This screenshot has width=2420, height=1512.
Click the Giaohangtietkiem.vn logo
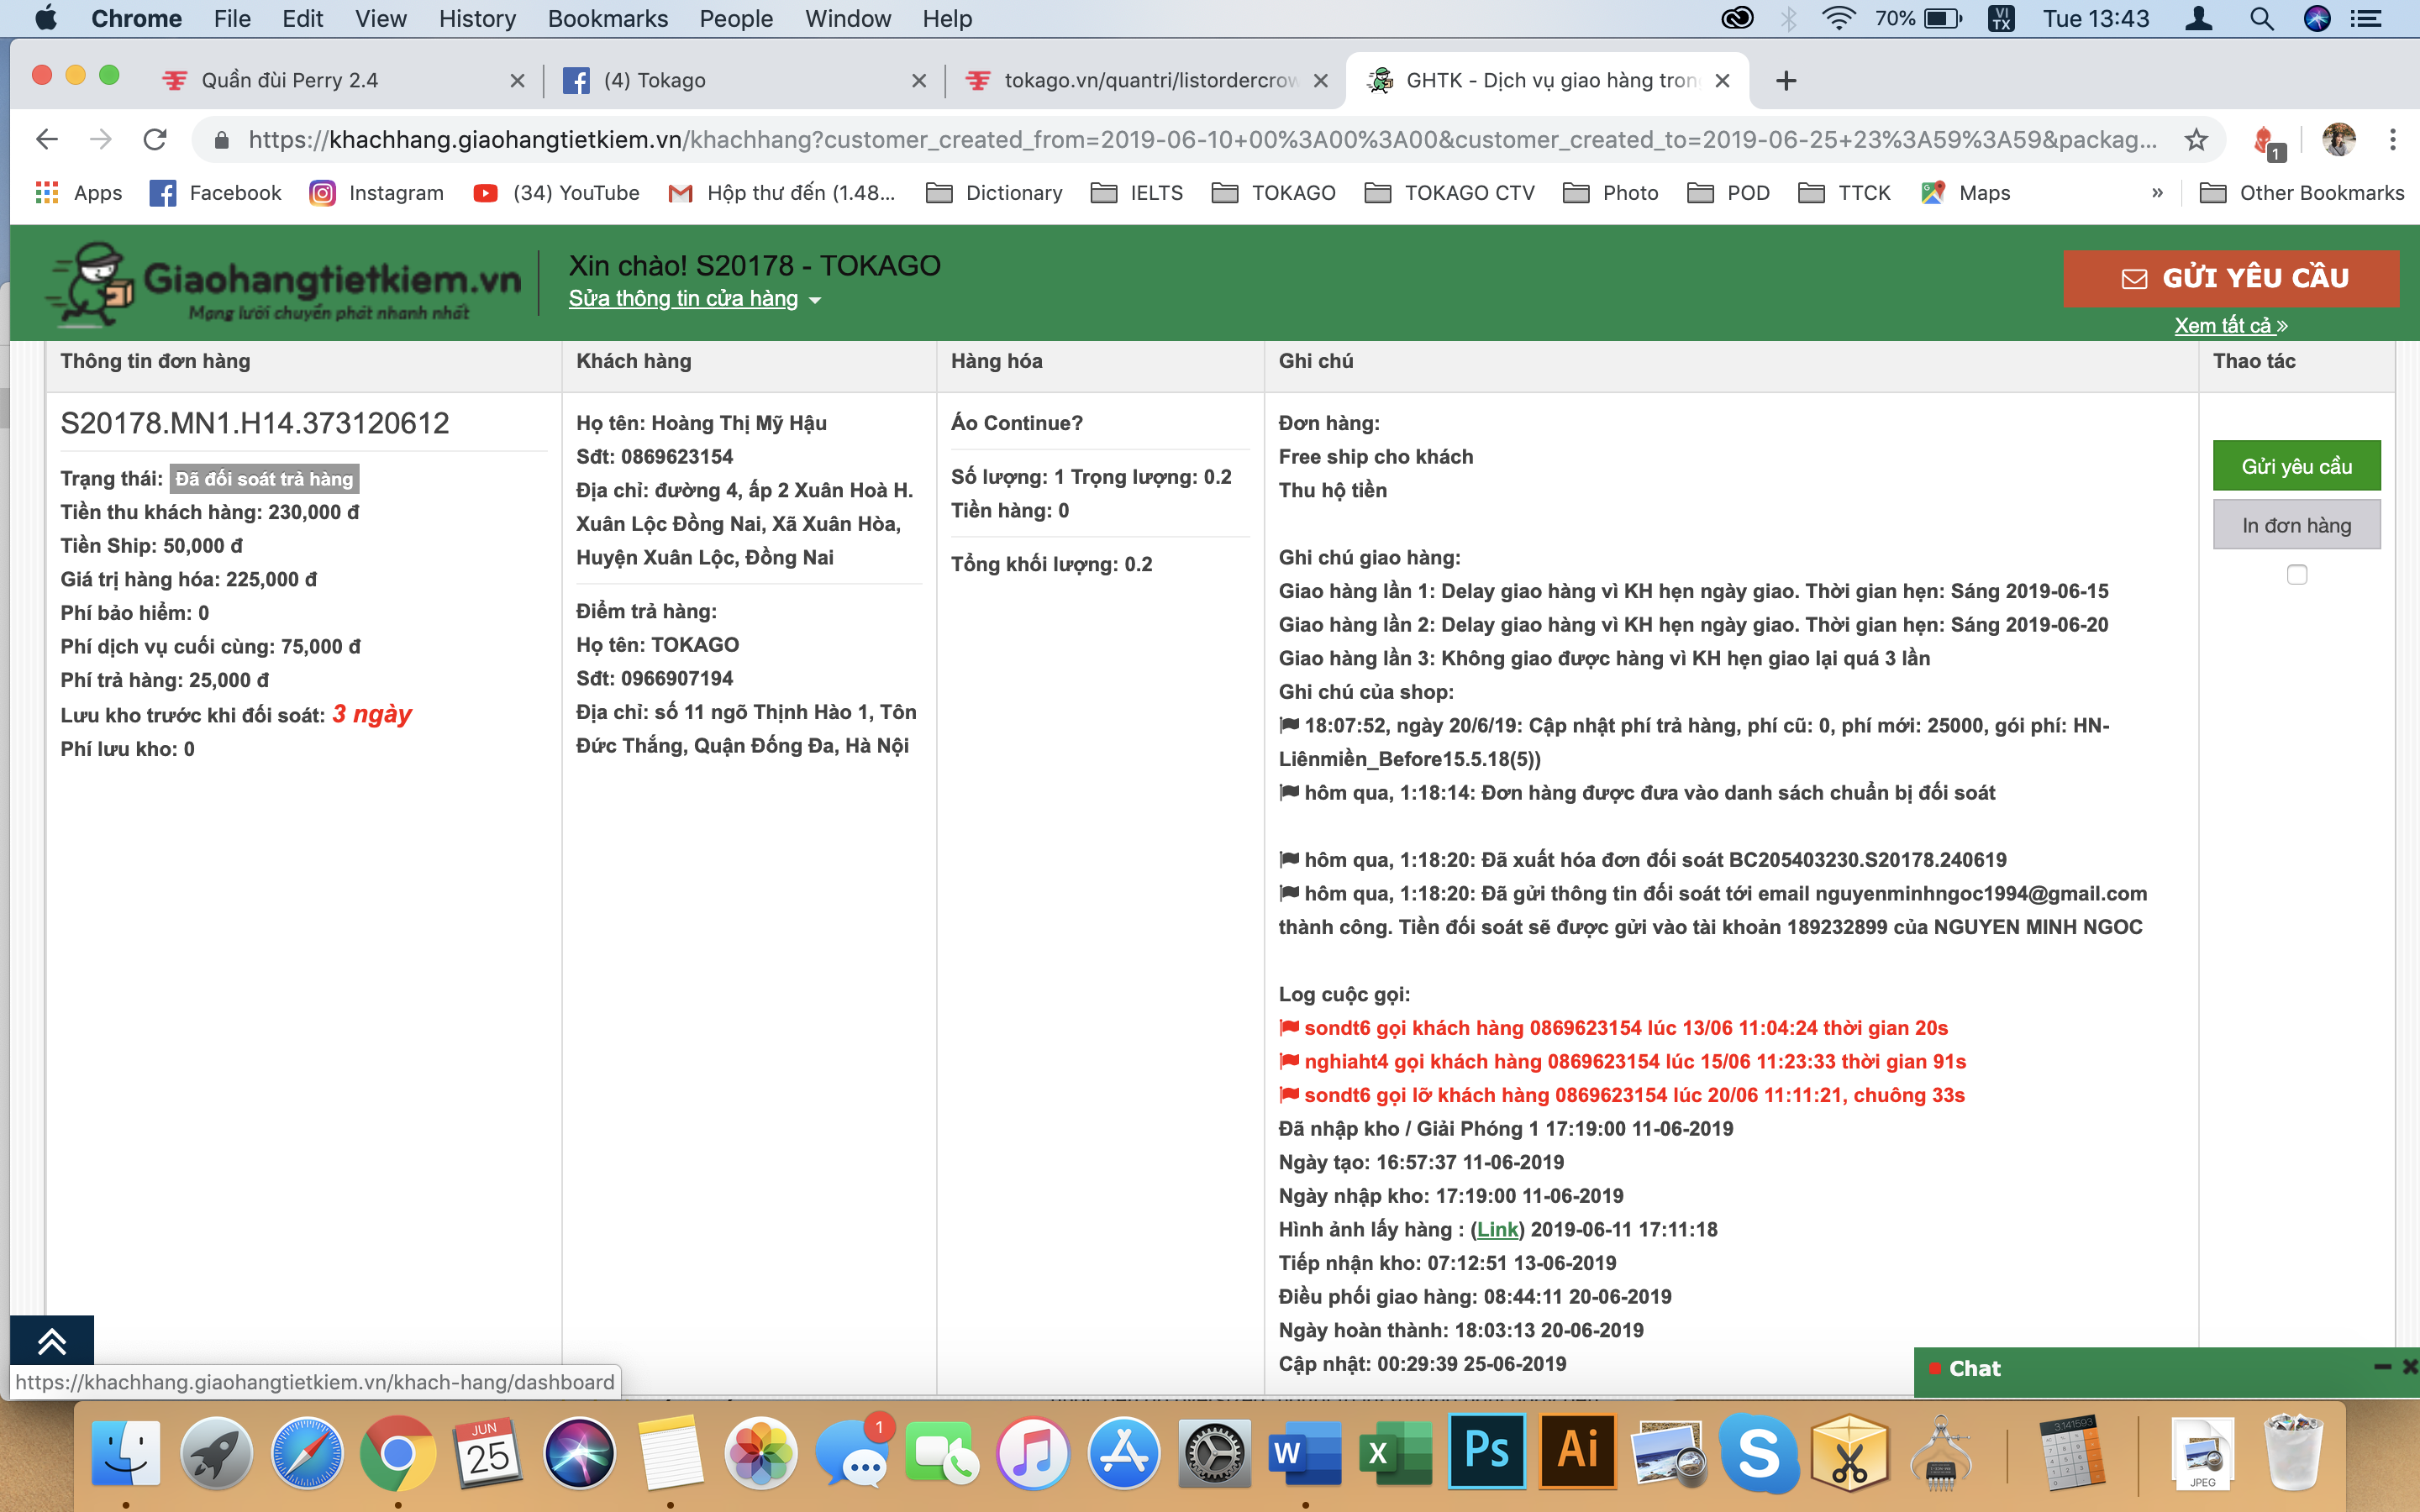(284, 284)
